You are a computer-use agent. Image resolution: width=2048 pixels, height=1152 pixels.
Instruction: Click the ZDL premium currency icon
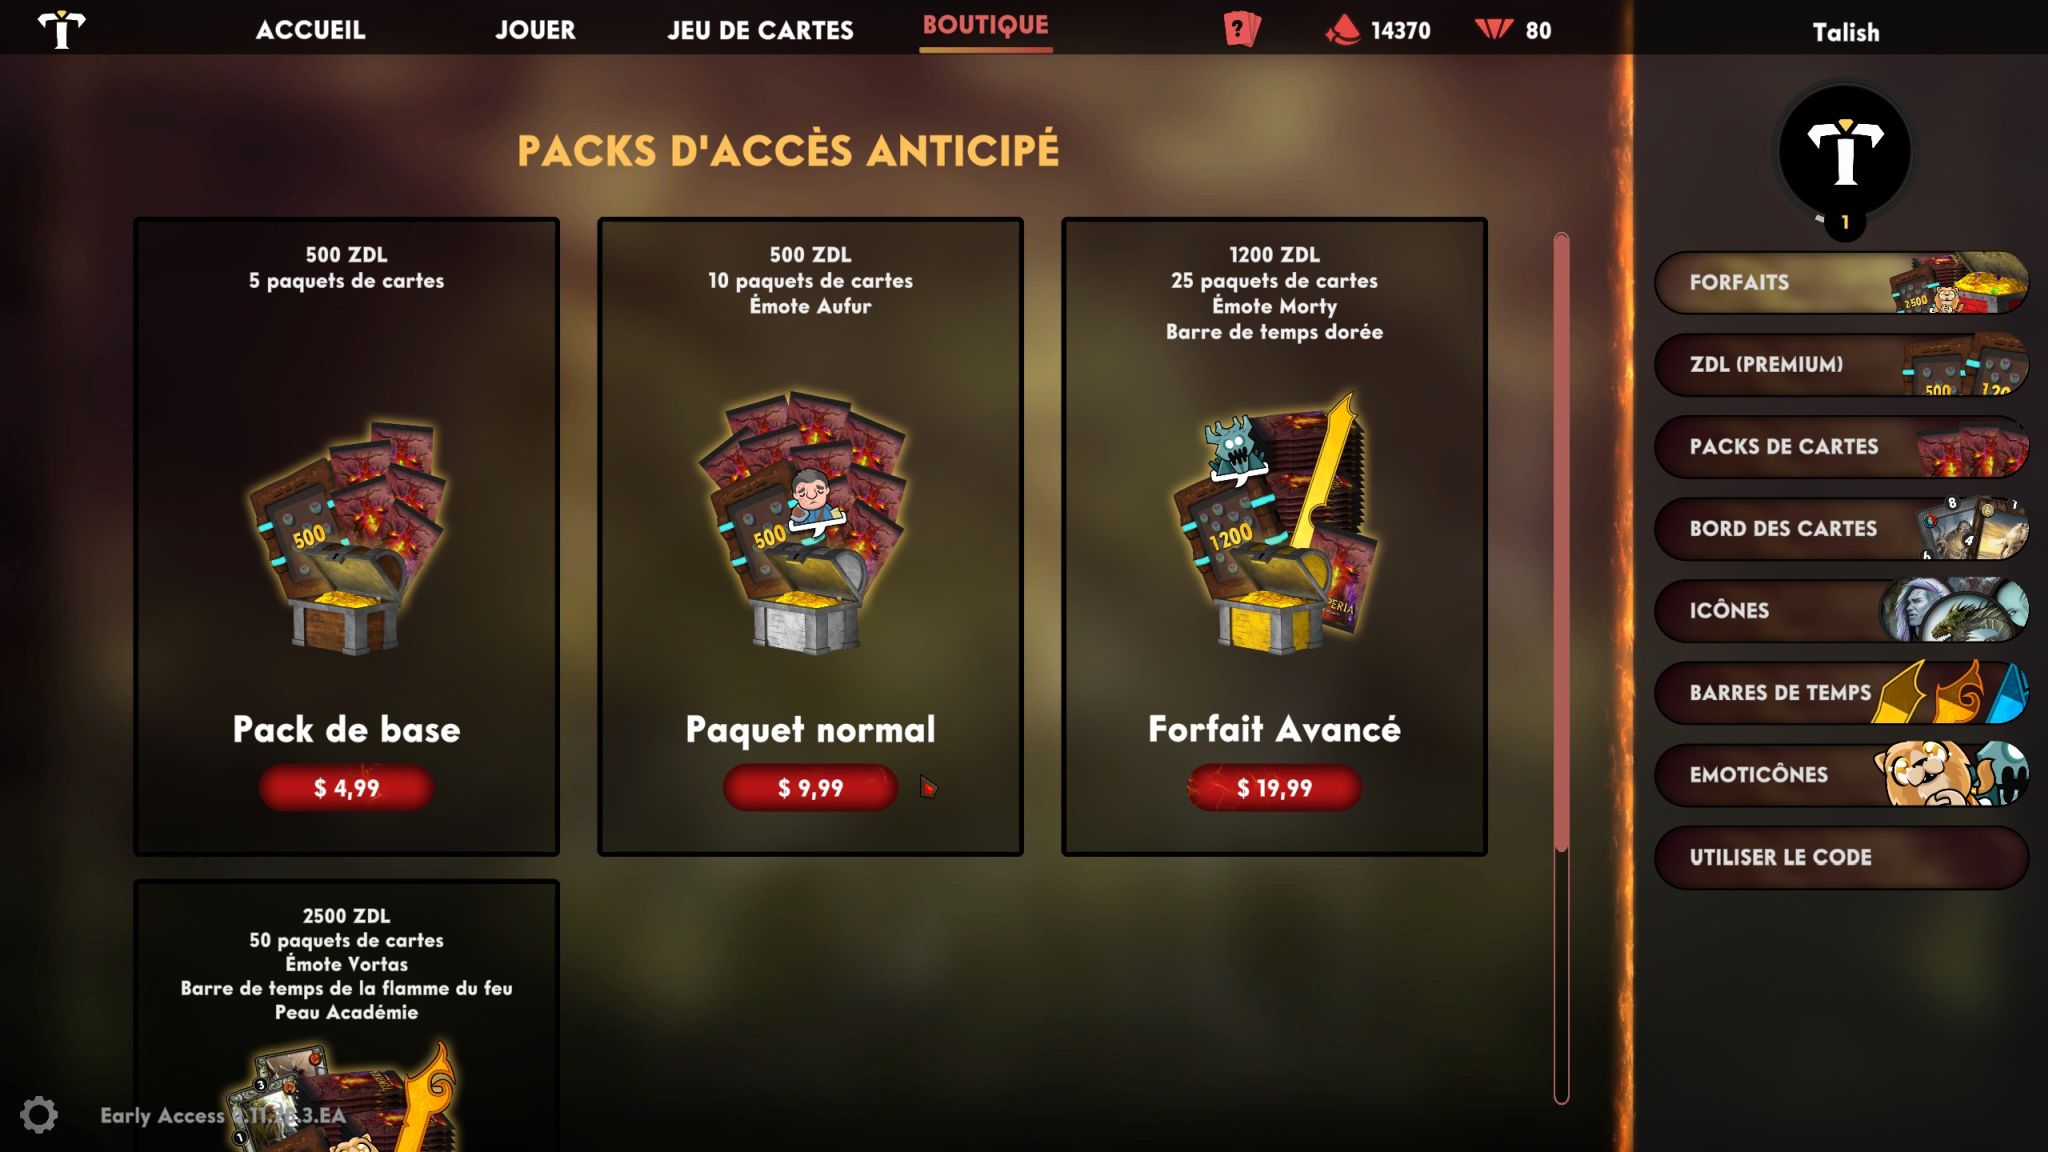tap(1494, 30)
